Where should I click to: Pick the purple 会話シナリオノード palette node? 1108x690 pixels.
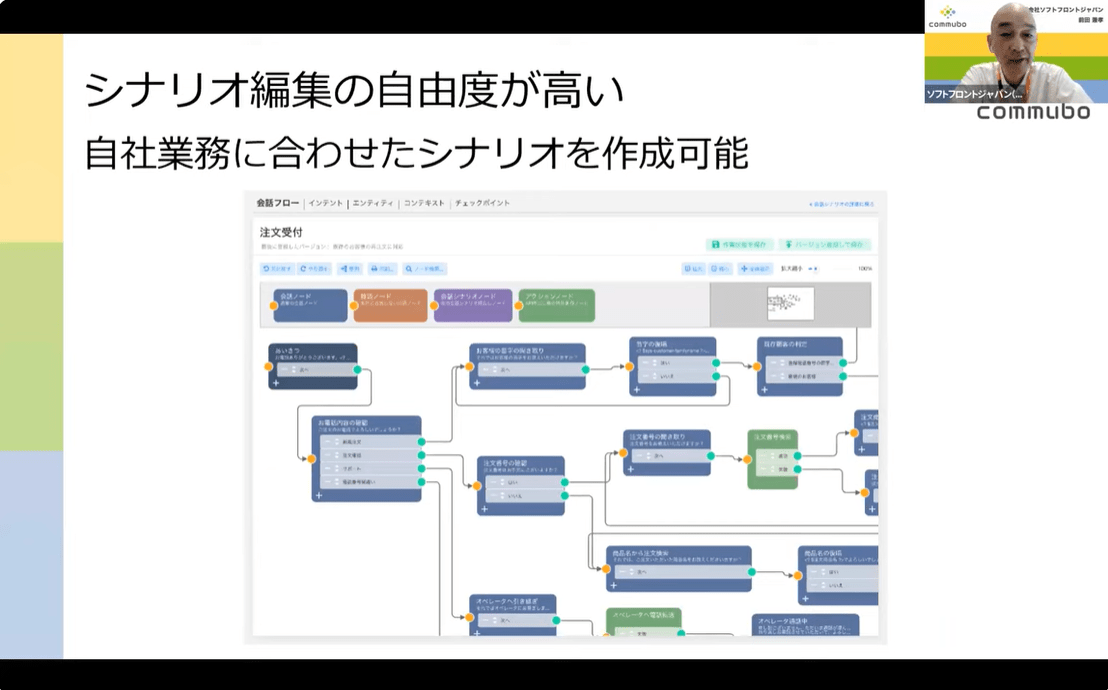[x=473, y=305]
